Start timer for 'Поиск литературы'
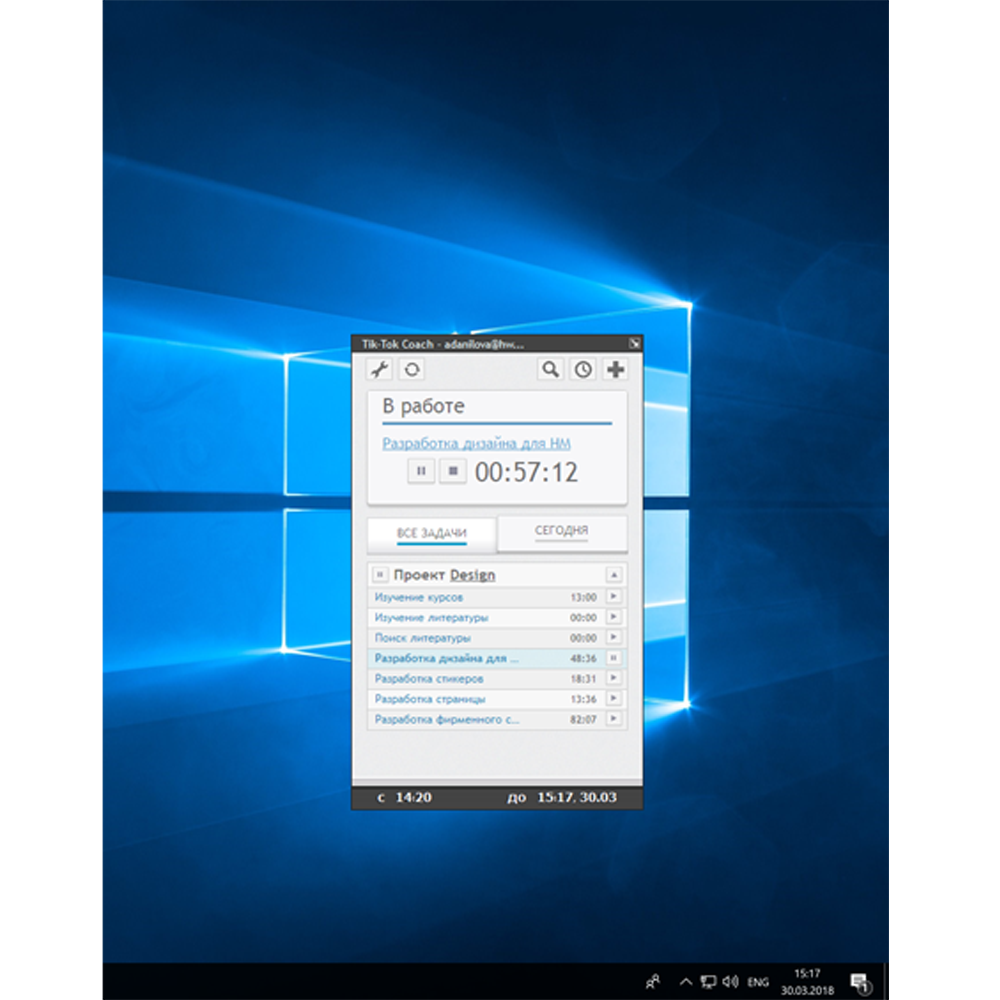 click(614, 637)
